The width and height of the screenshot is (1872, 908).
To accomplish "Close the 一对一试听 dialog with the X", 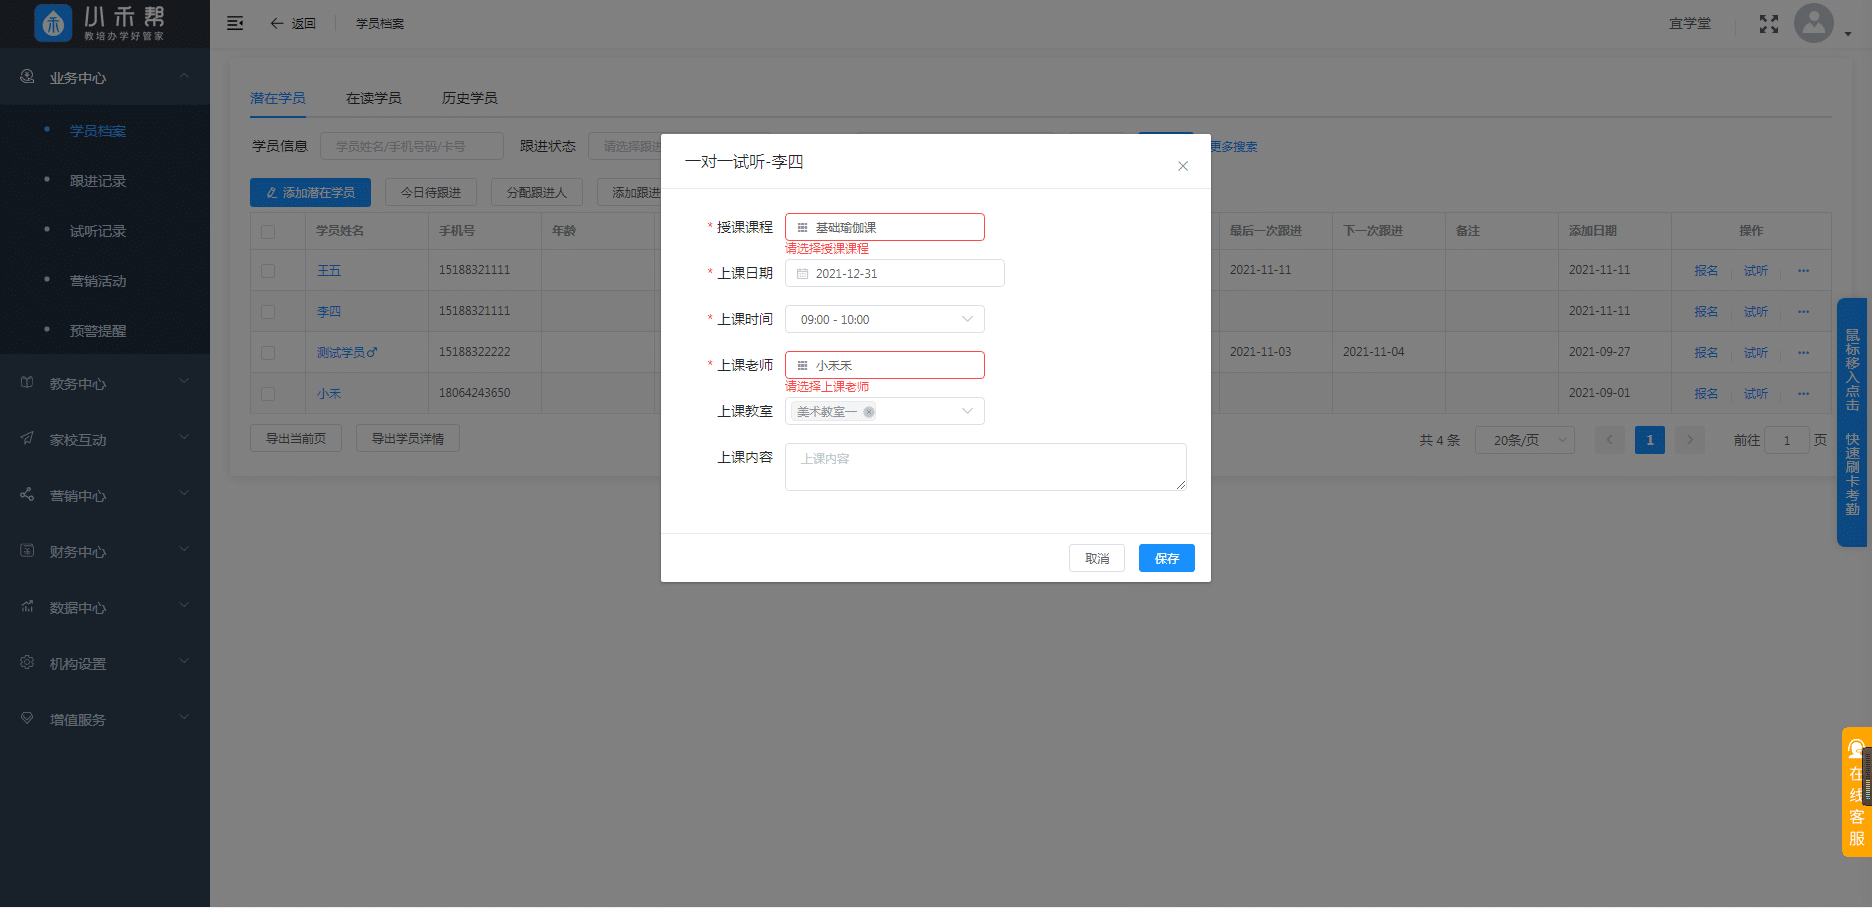I will 1183,166.
